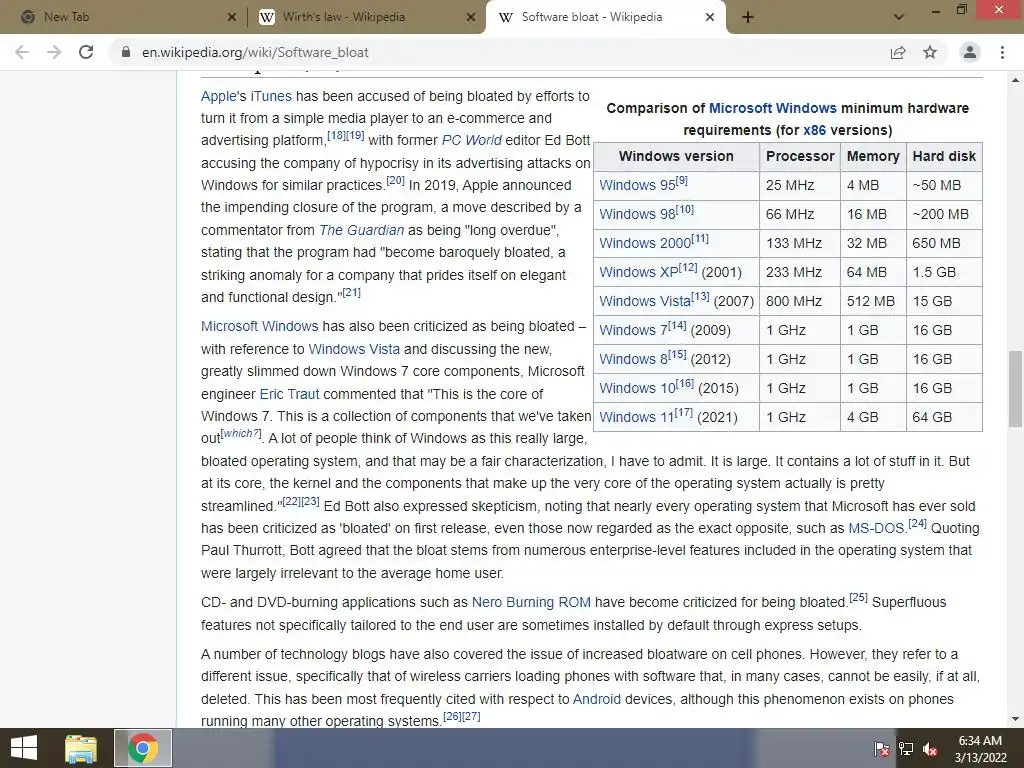Click Chrome icon in taskbar
The image size is (1024, 768).
pyautogui.click(x=143, y=748)
